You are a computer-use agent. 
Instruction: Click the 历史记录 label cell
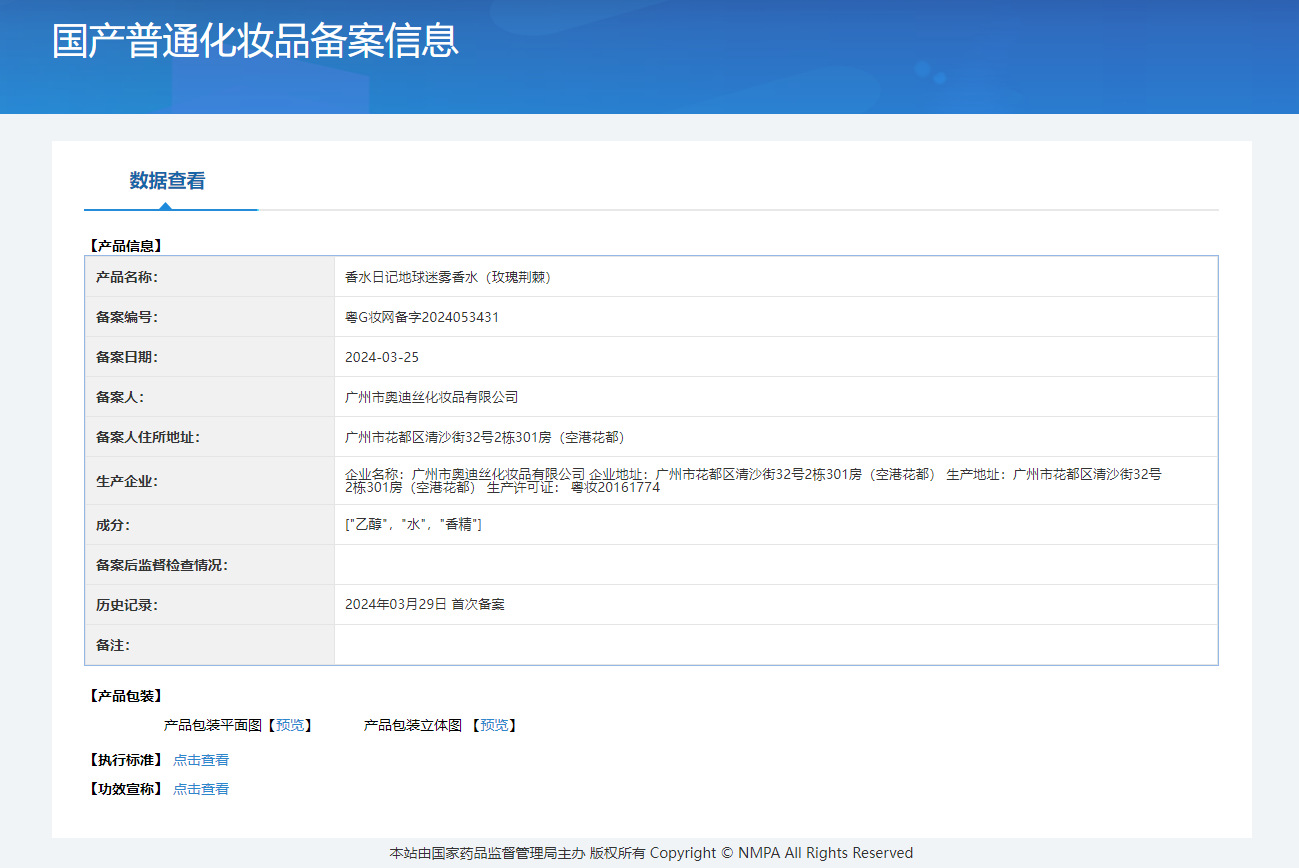tap(210, 605)
